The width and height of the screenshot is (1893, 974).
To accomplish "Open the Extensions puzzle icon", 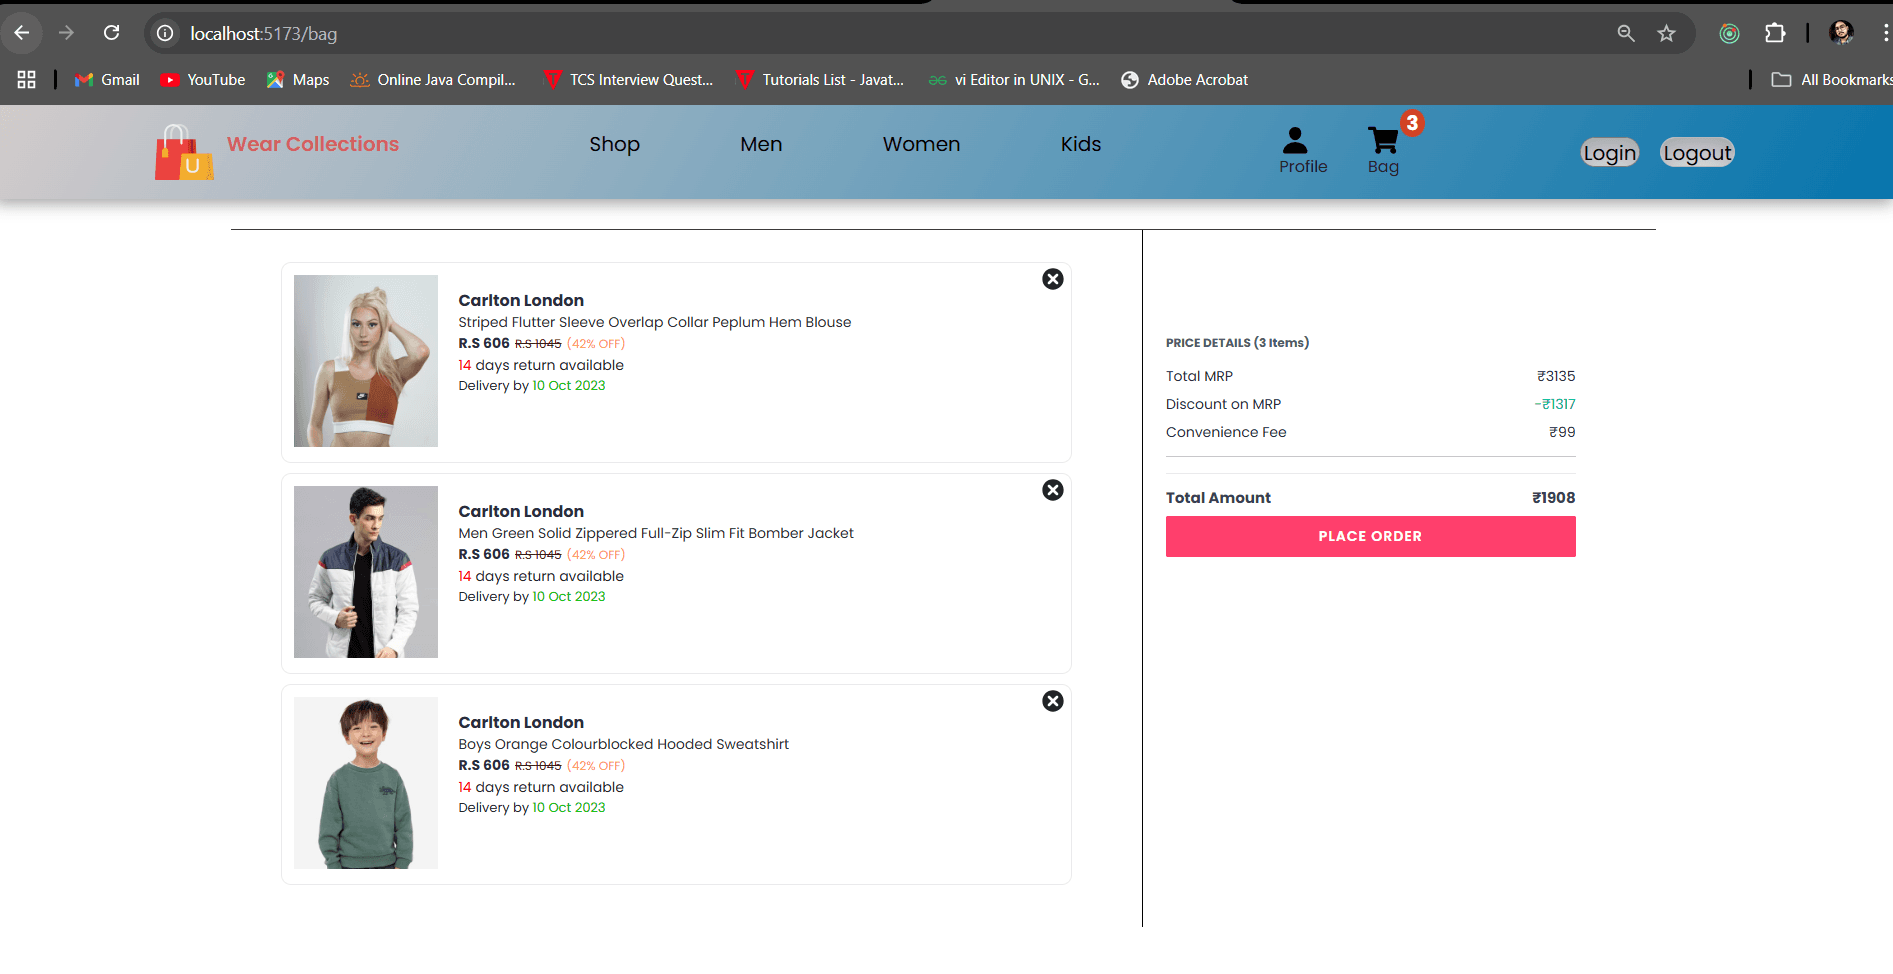I will click(1775, 33).
